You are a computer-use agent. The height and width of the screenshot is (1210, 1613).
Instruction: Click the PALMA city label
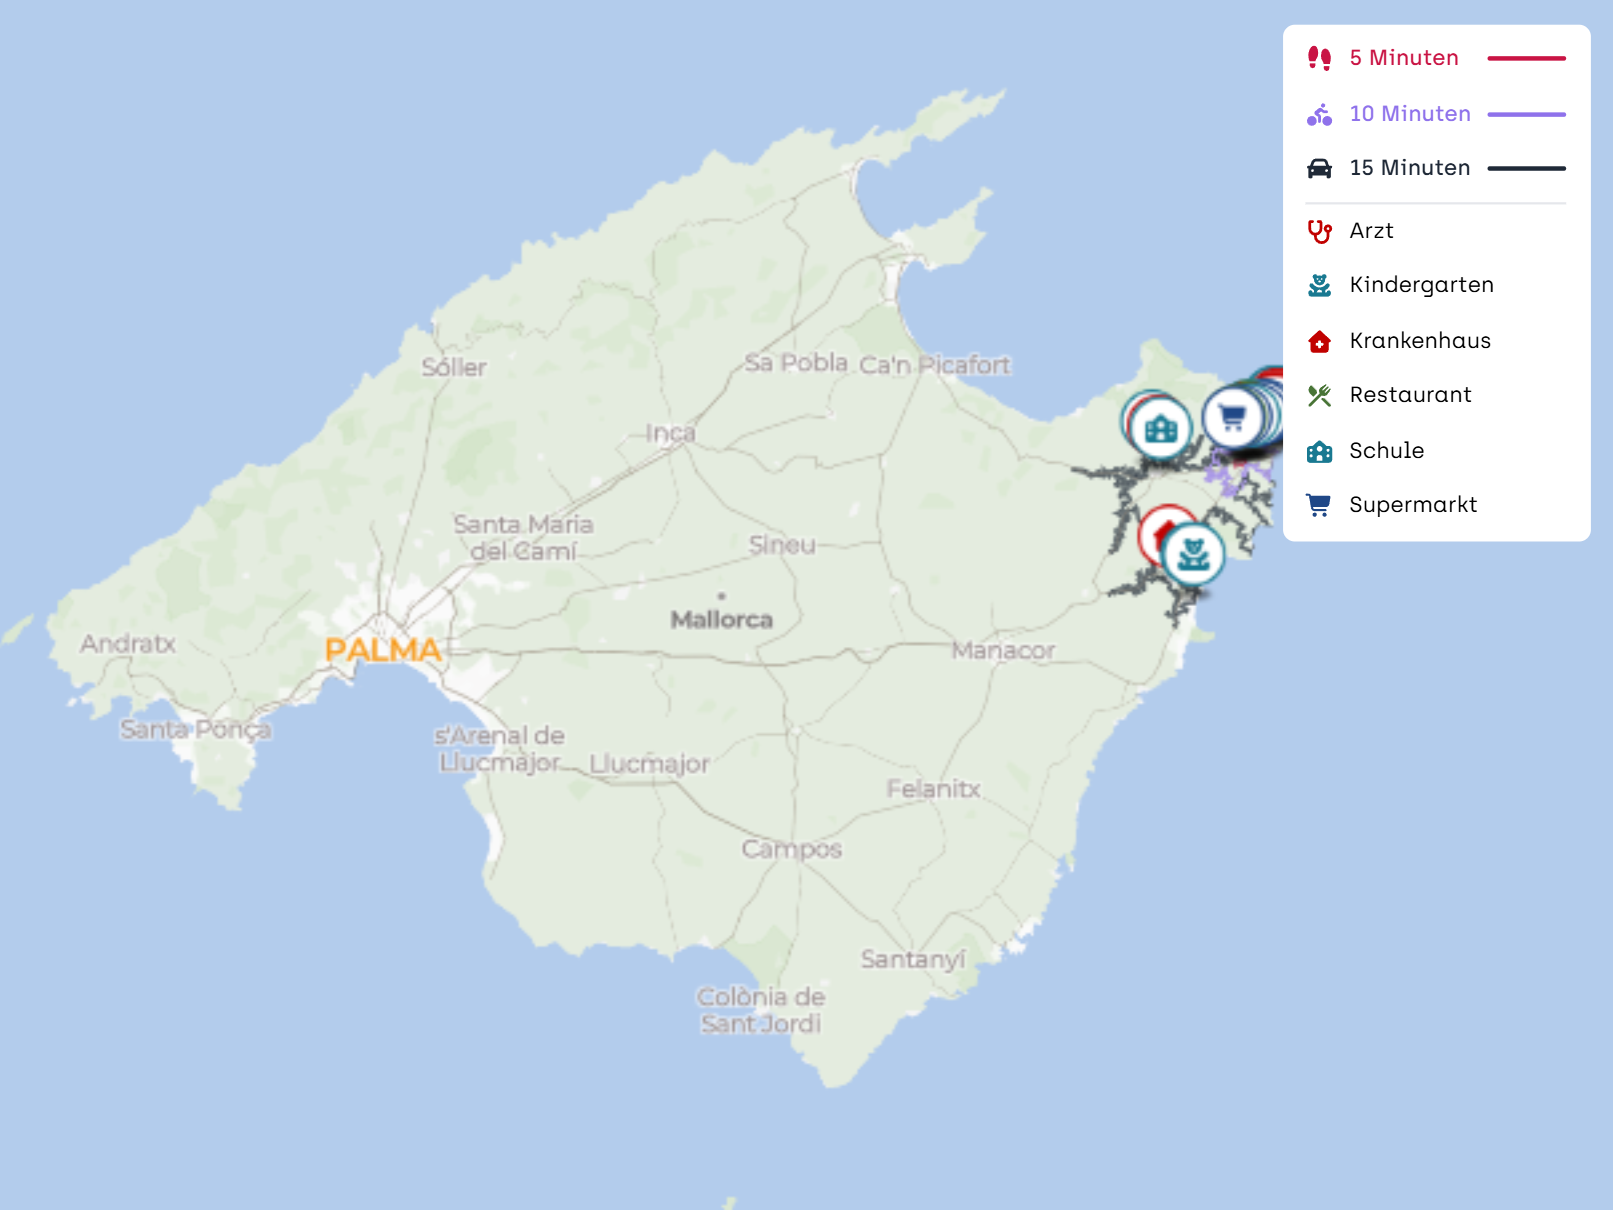pyautogui.click(x=383, y=650)
